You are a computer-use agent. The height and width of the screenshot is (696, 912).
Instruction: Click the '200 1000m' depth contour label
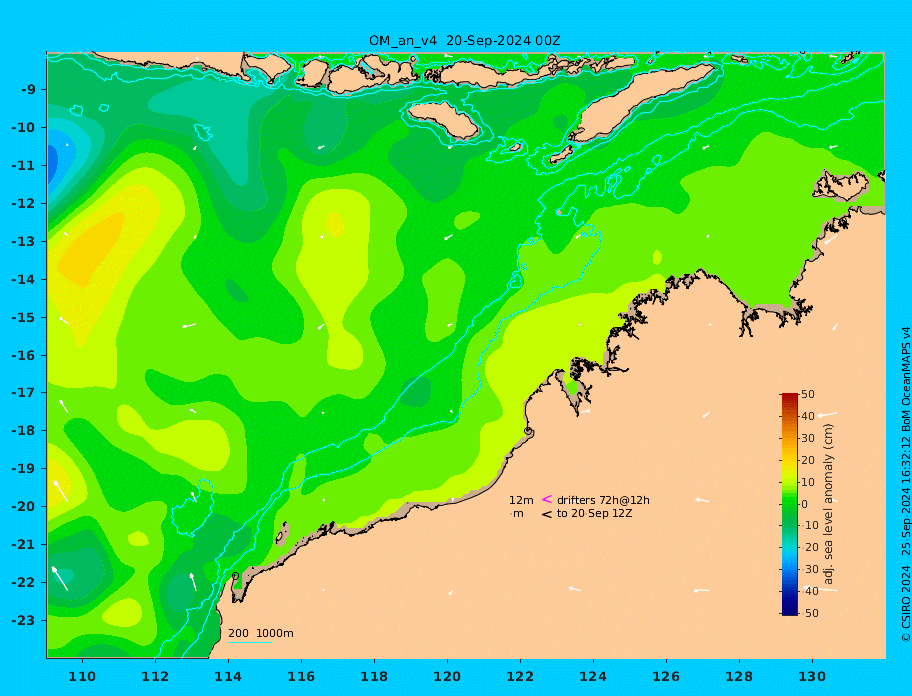(x=261, y=633)
